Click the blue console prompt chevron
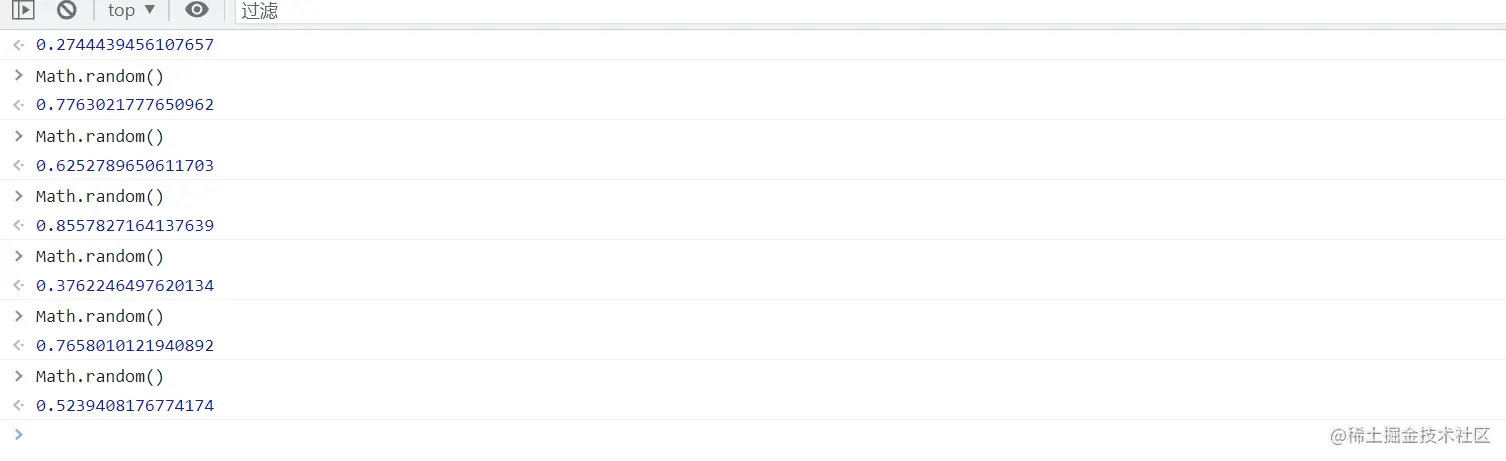The width and height of the screenshot is (1506, 461). click(18, 434)
